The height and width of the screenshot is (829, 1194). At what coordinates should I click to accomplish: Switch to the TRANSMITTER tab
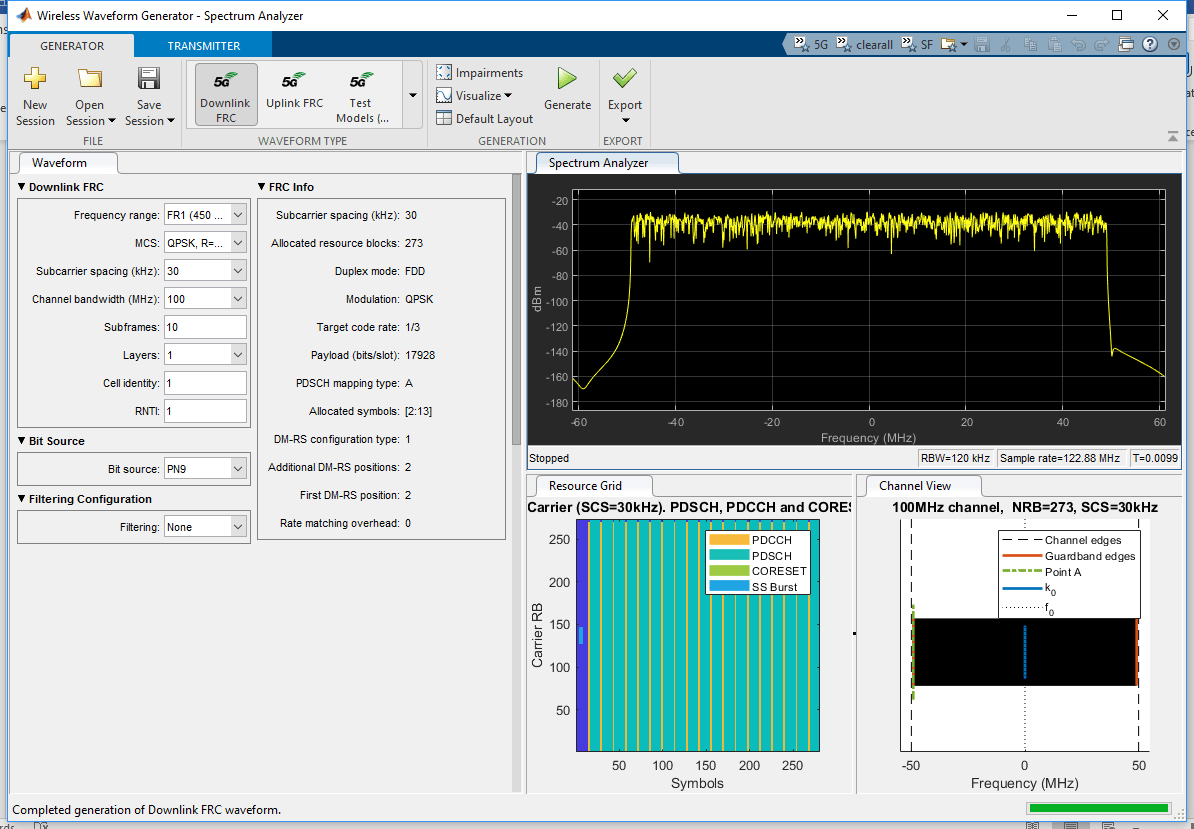point(203,45)
